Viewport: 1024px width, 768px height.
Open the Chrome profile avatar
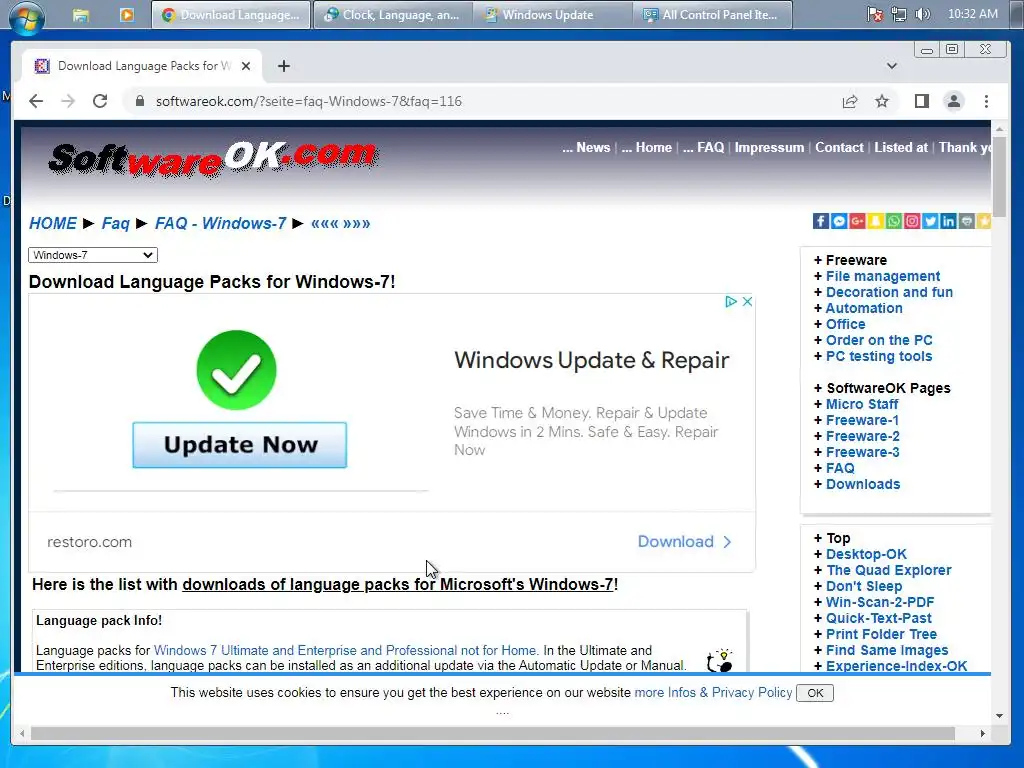pos(954,101)
